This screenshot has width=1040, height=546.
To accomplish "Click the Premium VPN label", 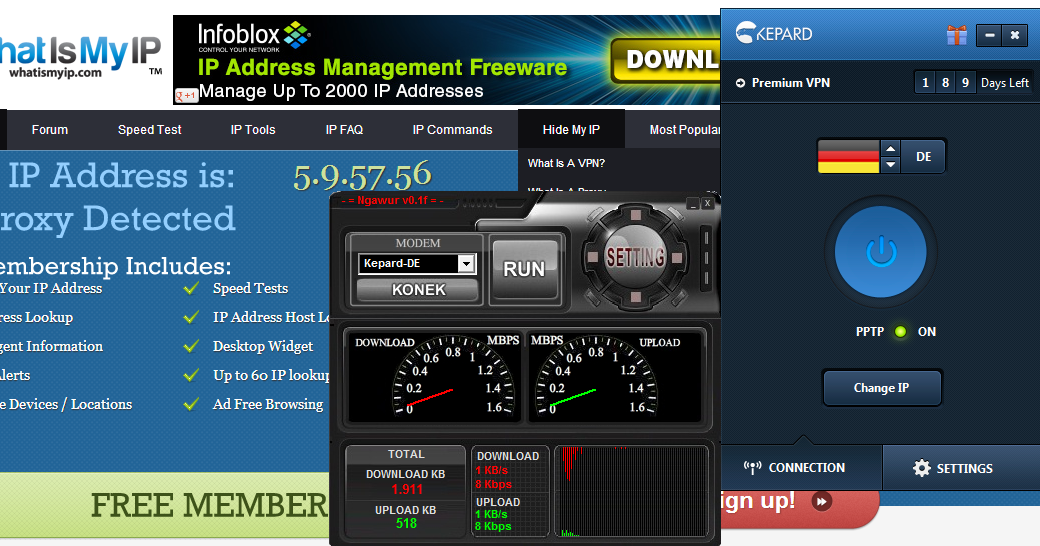I will click(791, 83).
